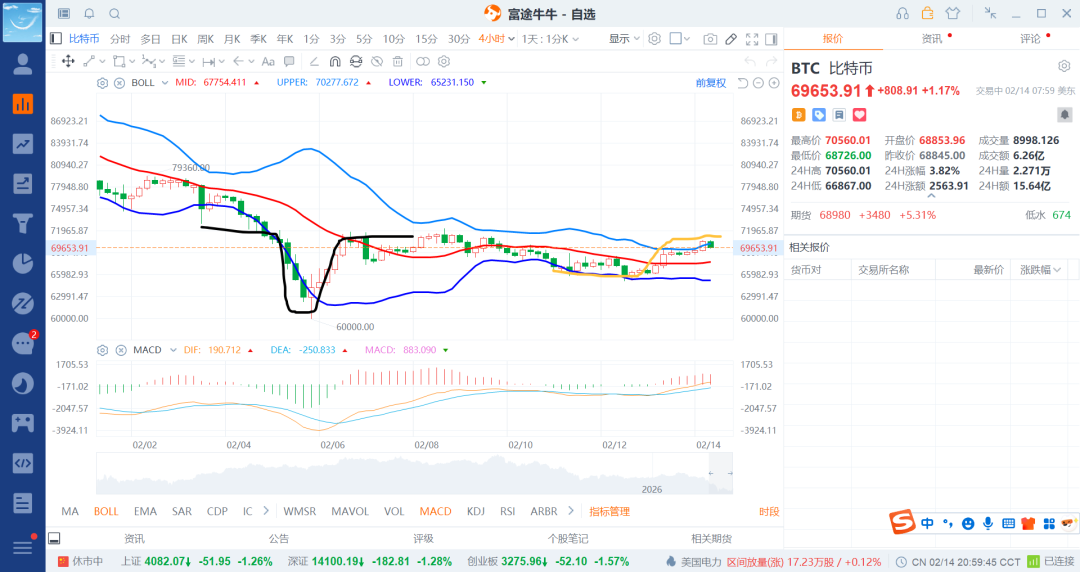Open 指标管理 indicator management
Viewport: 1080px width, 572px height.
[x=609, y=511]
